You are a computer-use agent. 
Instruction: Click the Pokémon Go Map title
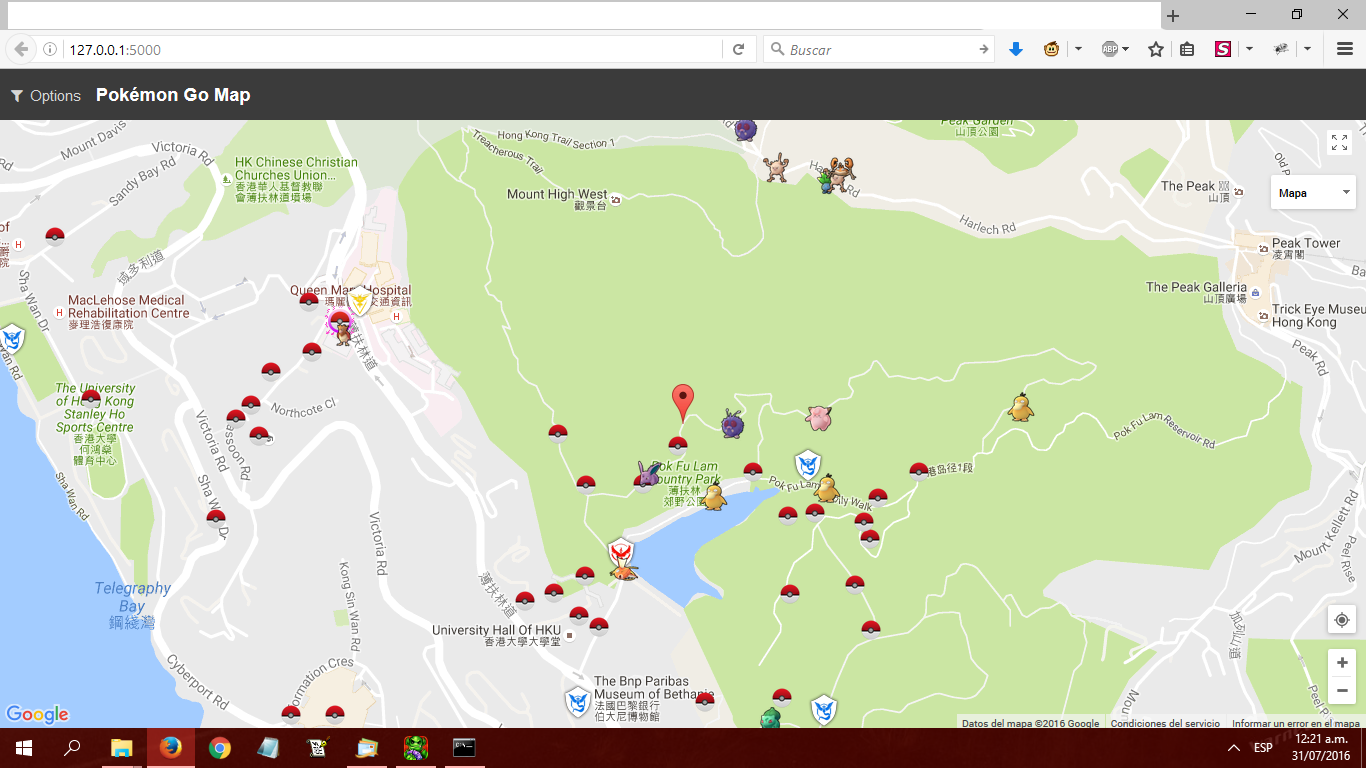tap(173, 95)
